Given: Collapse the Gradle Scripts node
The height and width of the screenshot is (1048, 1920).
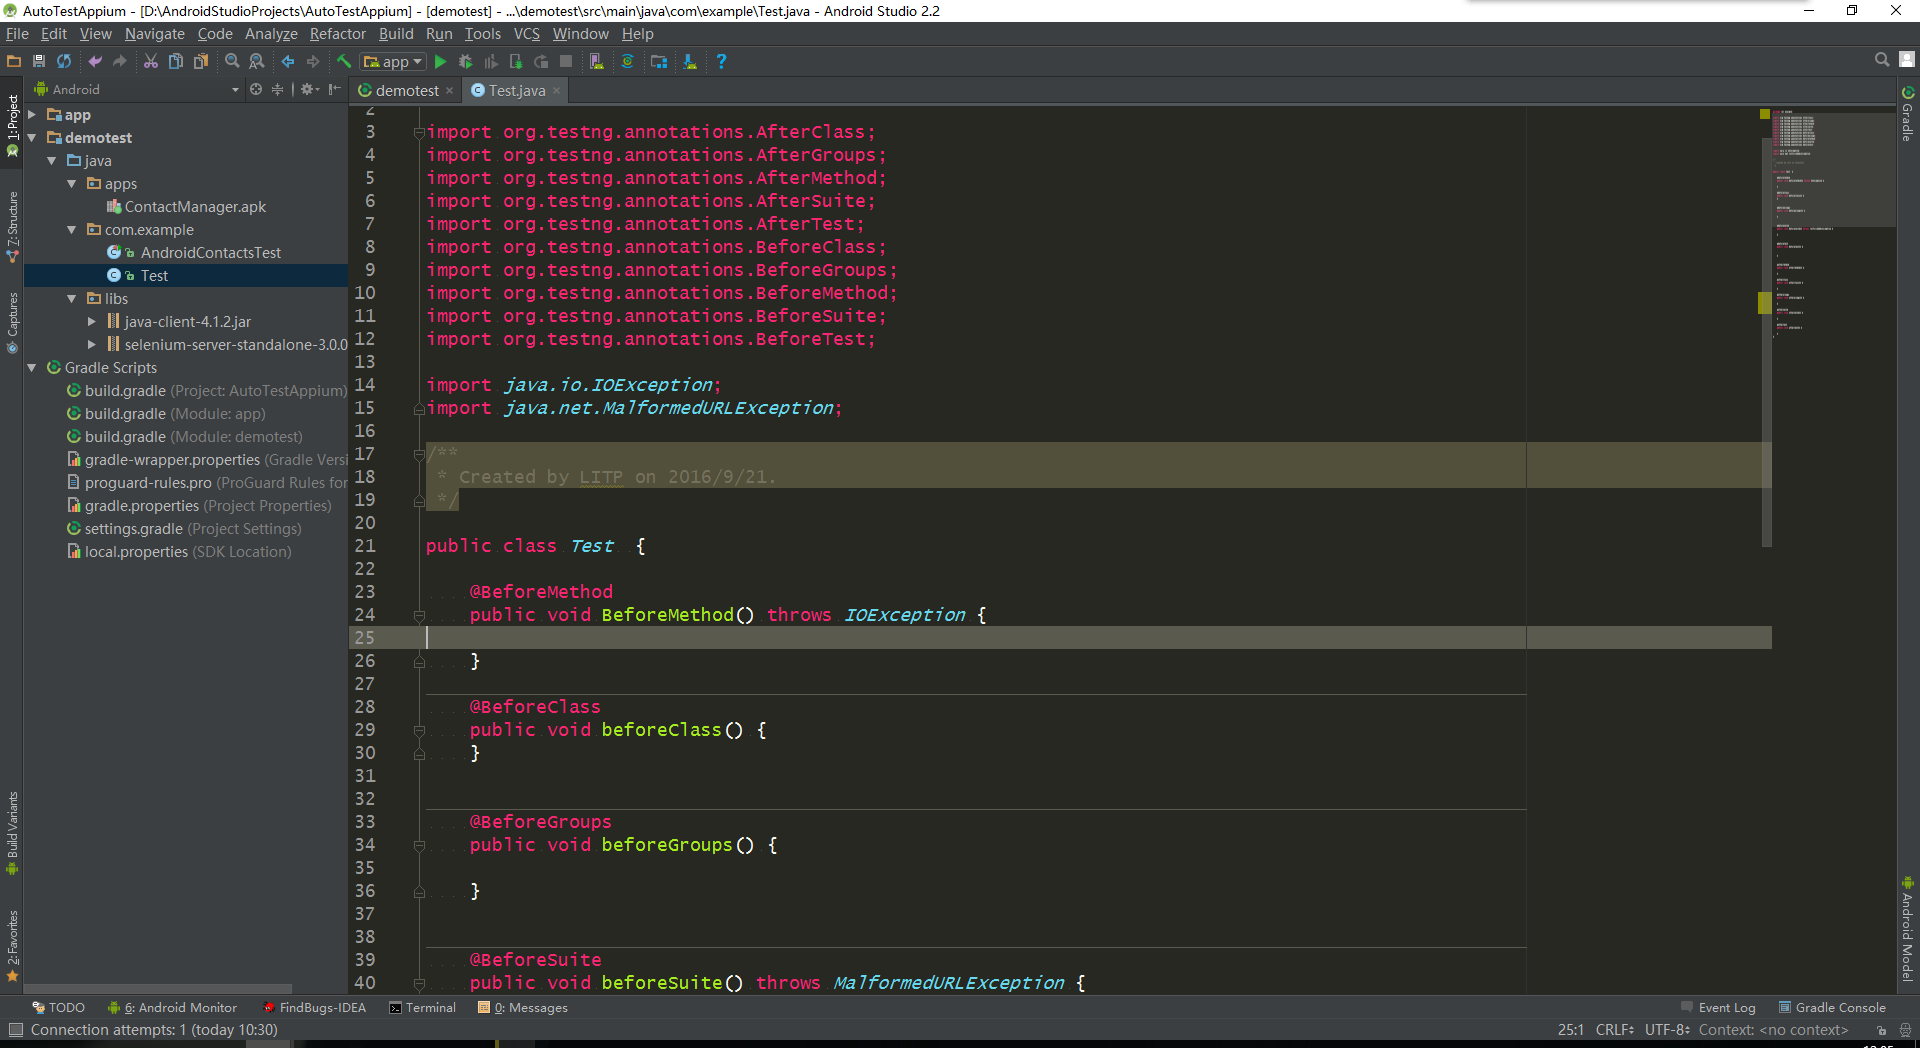Looking at the screenshot, I should point(32,368).
